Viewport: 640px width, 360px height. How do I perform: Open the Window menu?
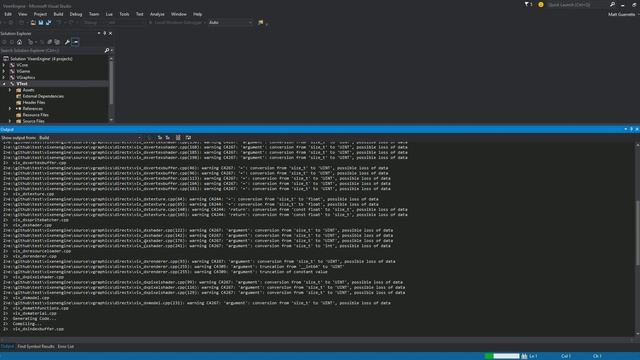tap(179, 14)
